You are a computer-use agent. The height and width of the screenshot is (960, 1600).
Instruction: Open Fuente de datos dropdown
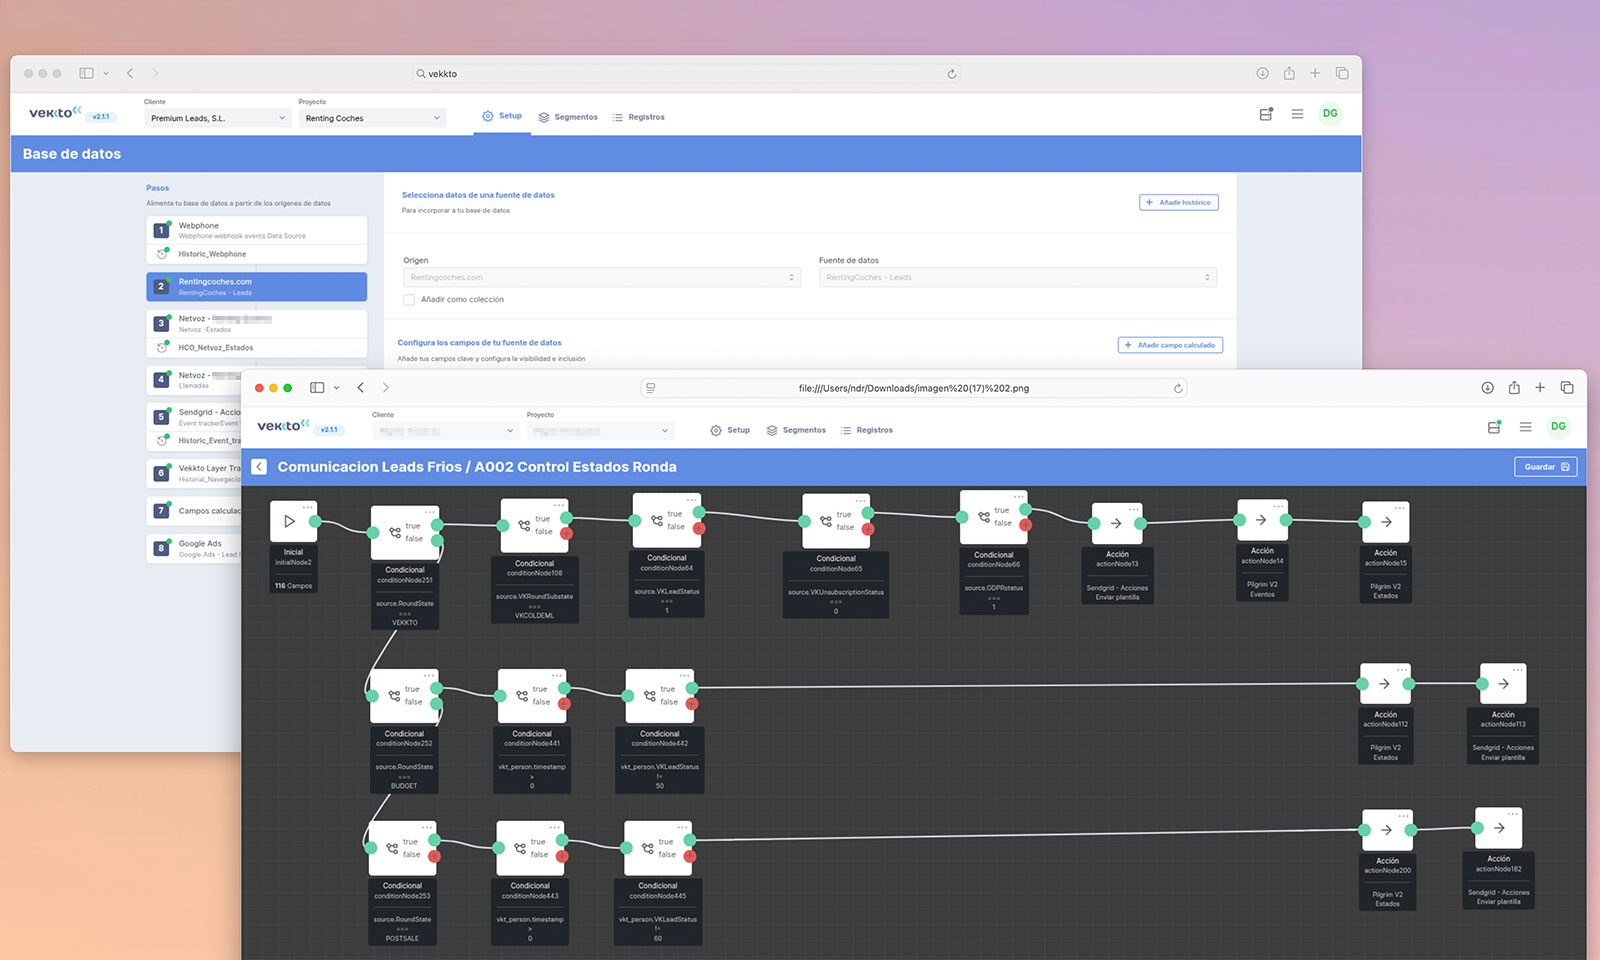(x=1018, y=277)
